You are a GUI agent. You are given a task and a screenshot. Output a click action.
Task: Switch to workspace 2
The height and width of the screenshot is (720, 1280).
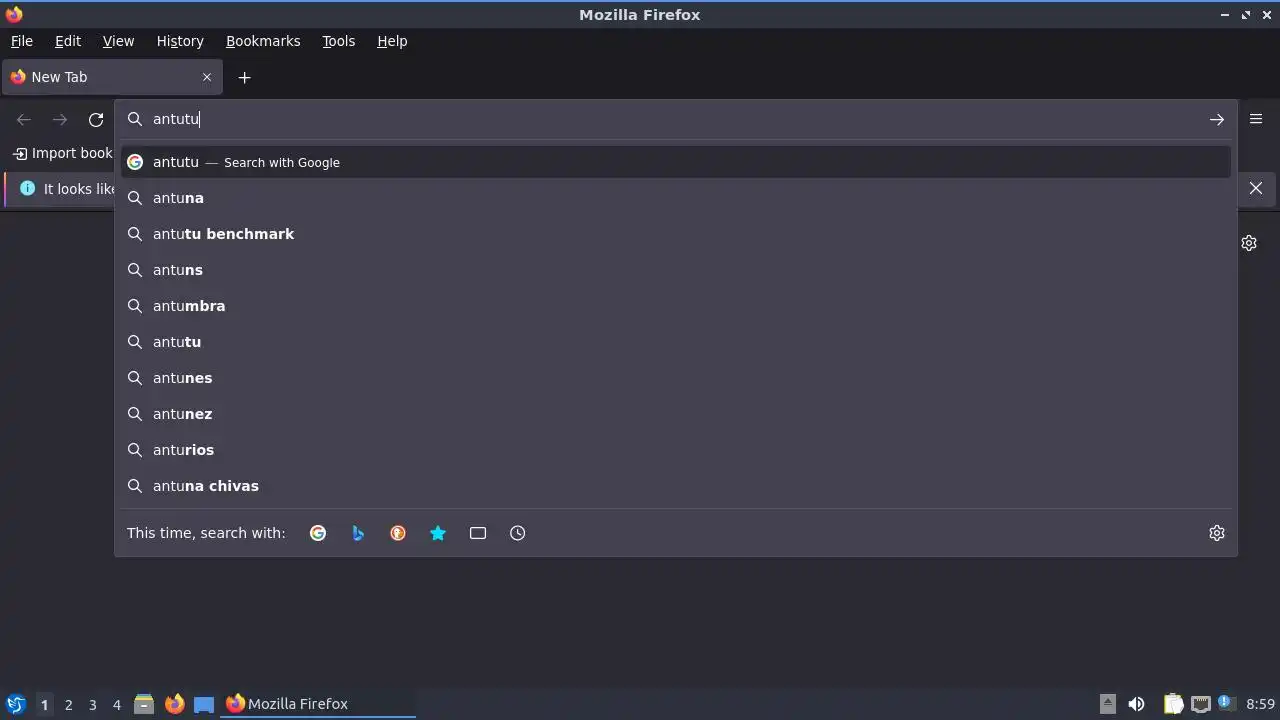[x=68, y=705]
